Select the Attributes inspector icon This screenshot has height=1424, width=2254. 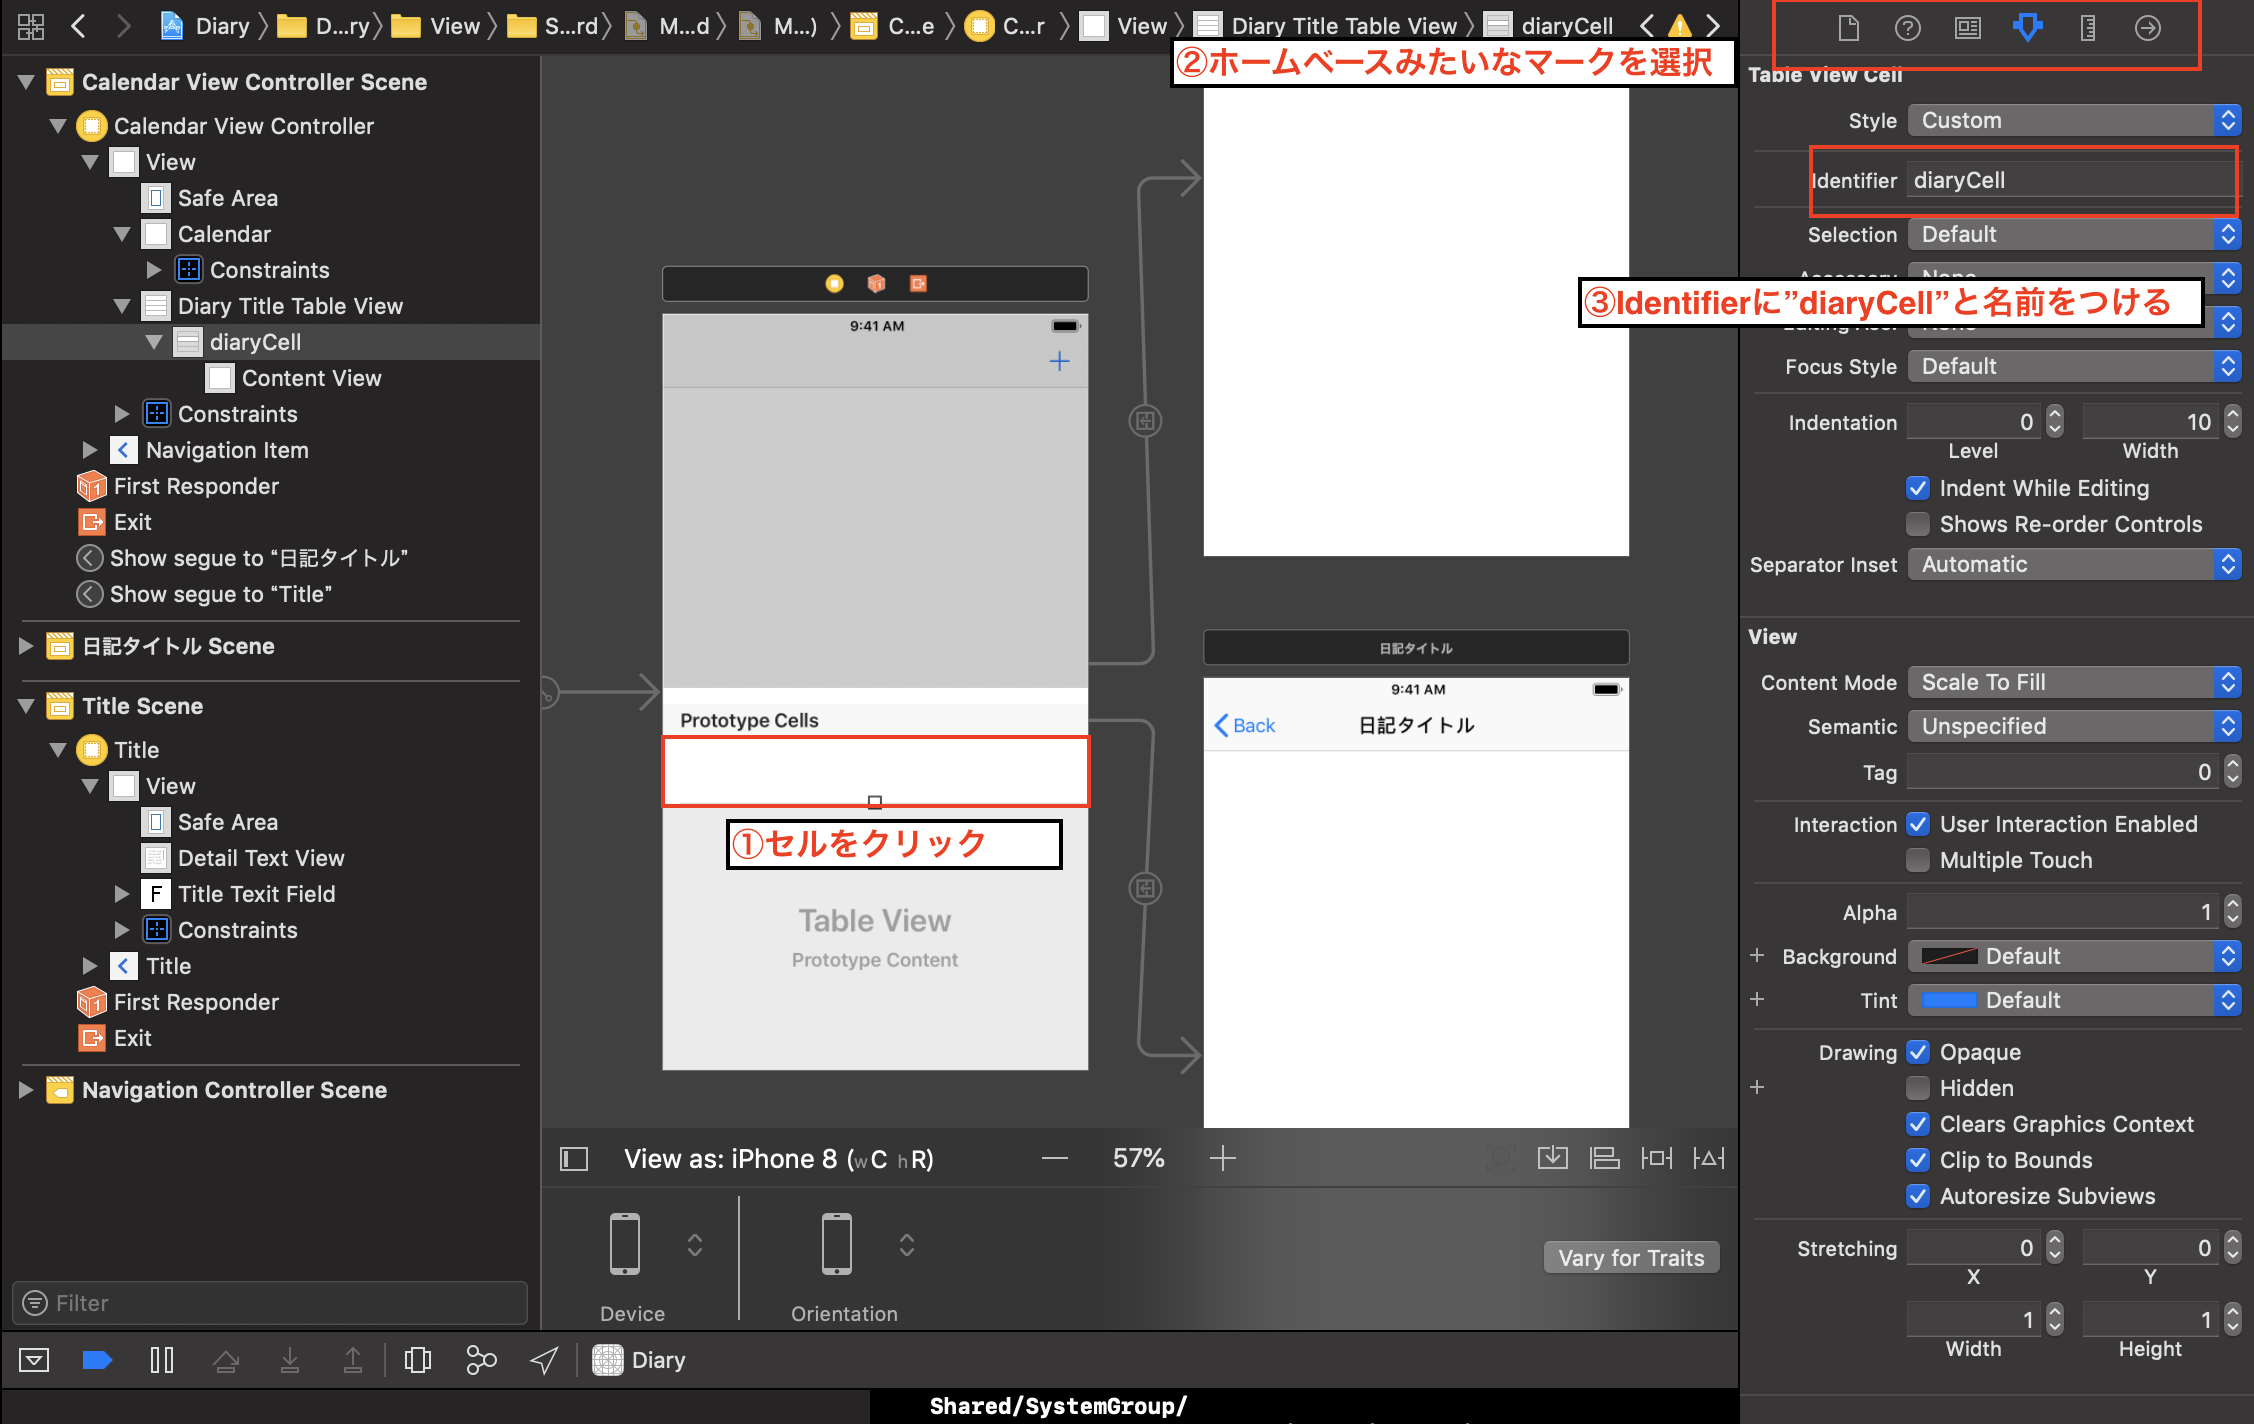point(2027,28)
